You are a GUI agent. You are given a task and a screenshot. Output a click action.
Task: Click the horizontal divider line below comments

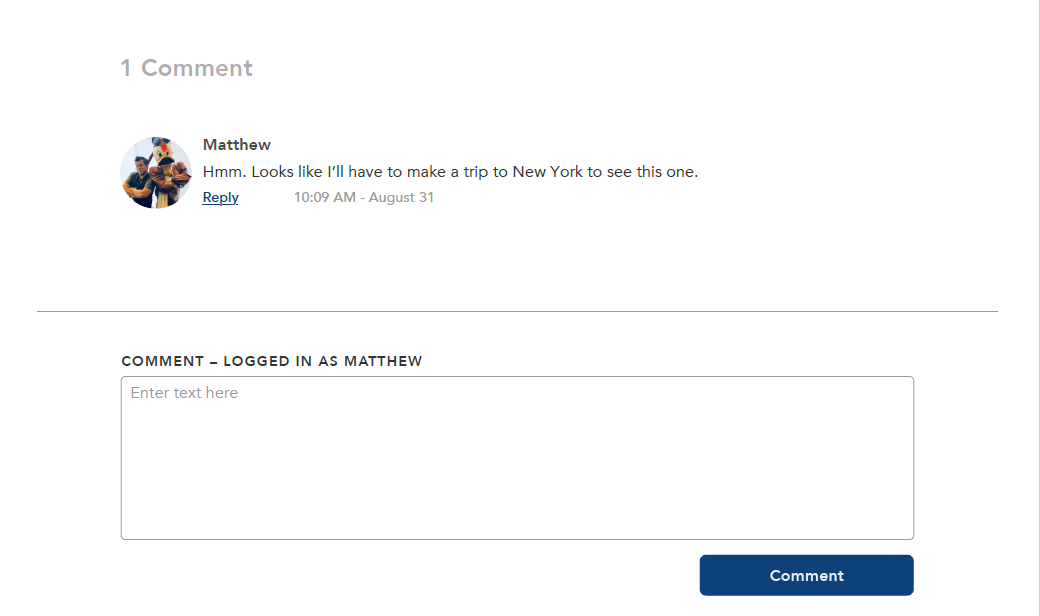pyautogui.click(x=517, y=311)
